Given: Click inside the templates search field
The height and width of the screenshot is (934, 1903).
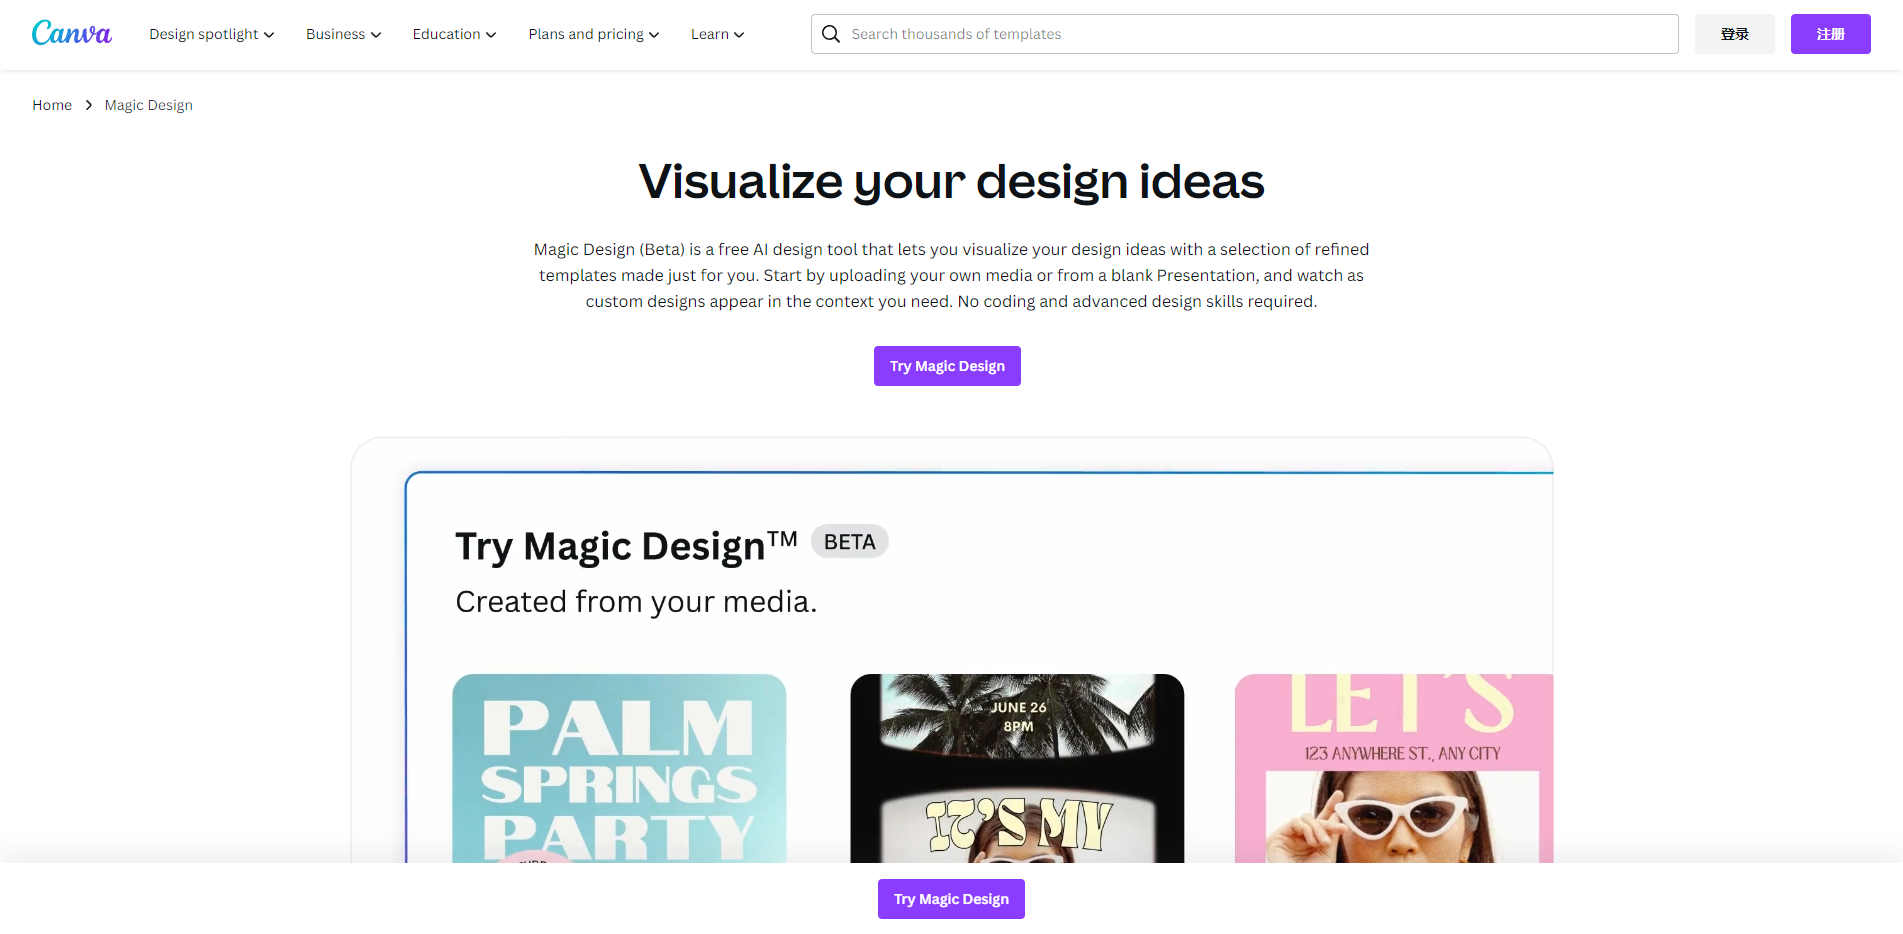Looking at the screenshot, I should (1100, 33).
